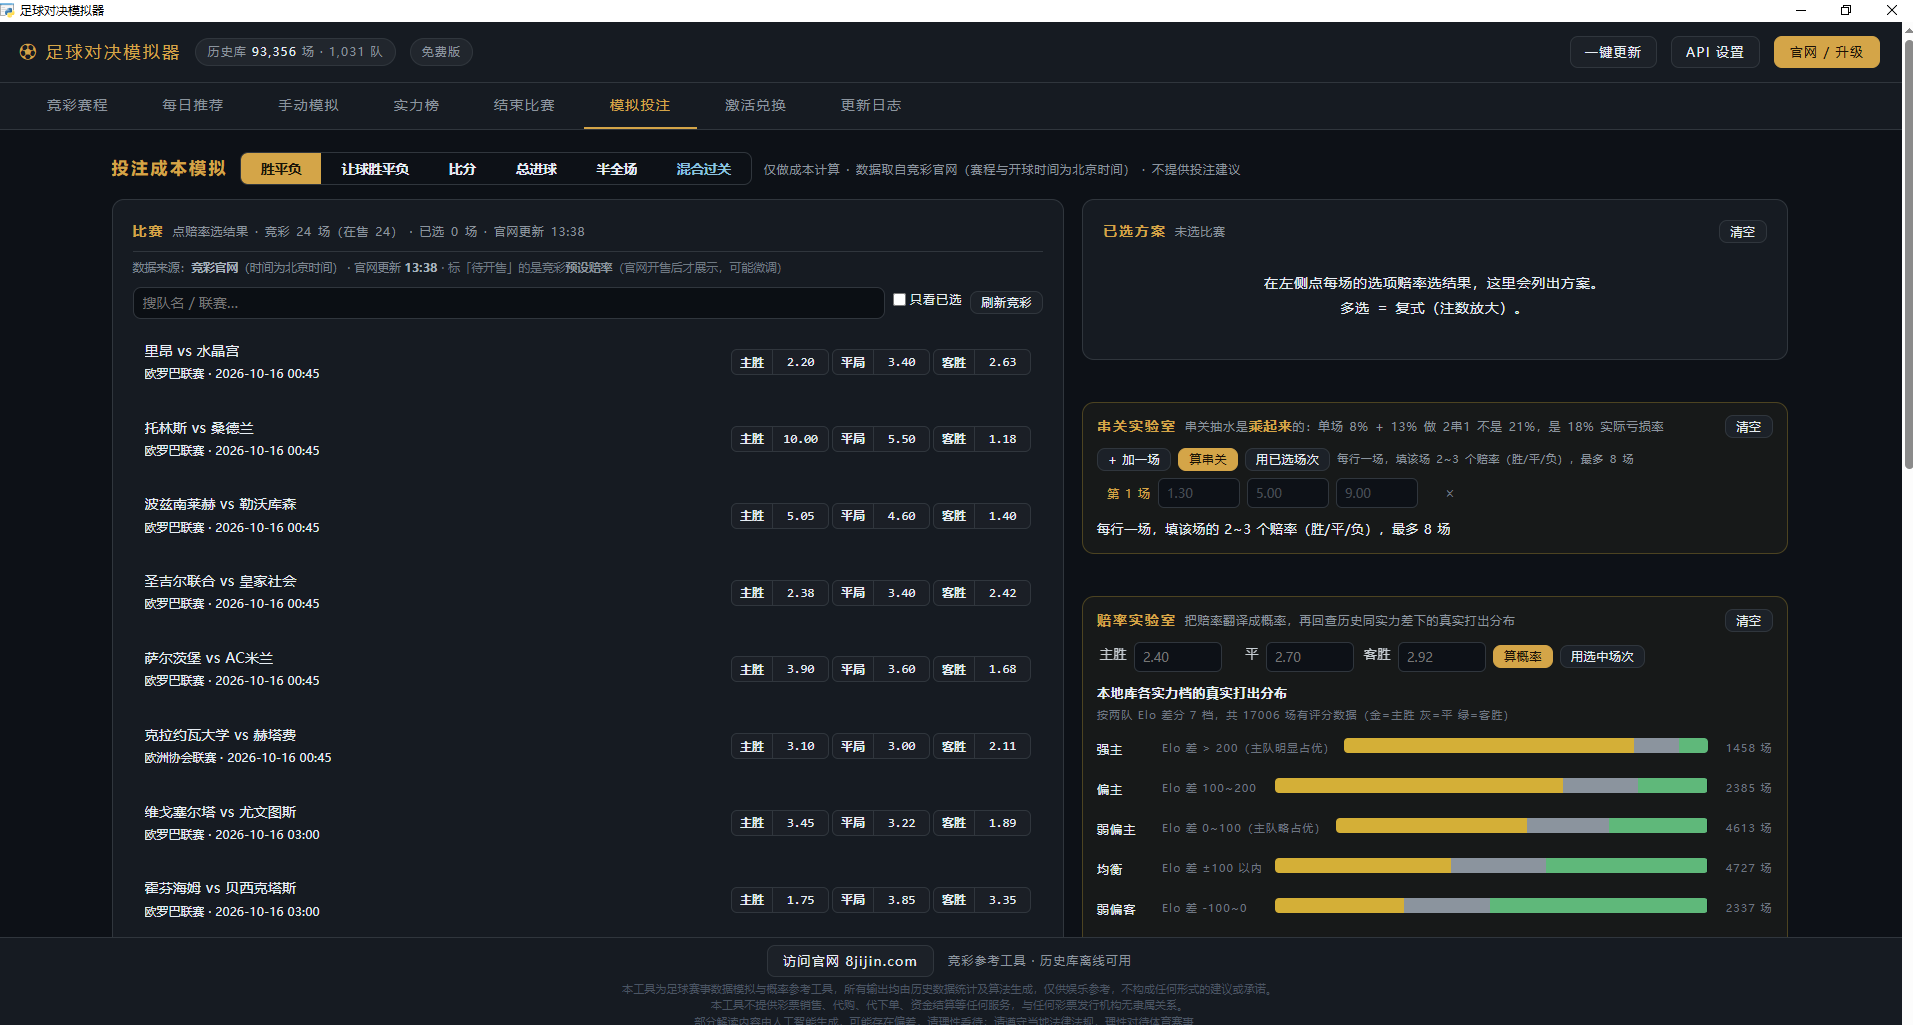Pick 客胜 1.40 for 波兹南莱赫 vs 勒沃库森
1913x1025 pixels.
coord(981,516)
